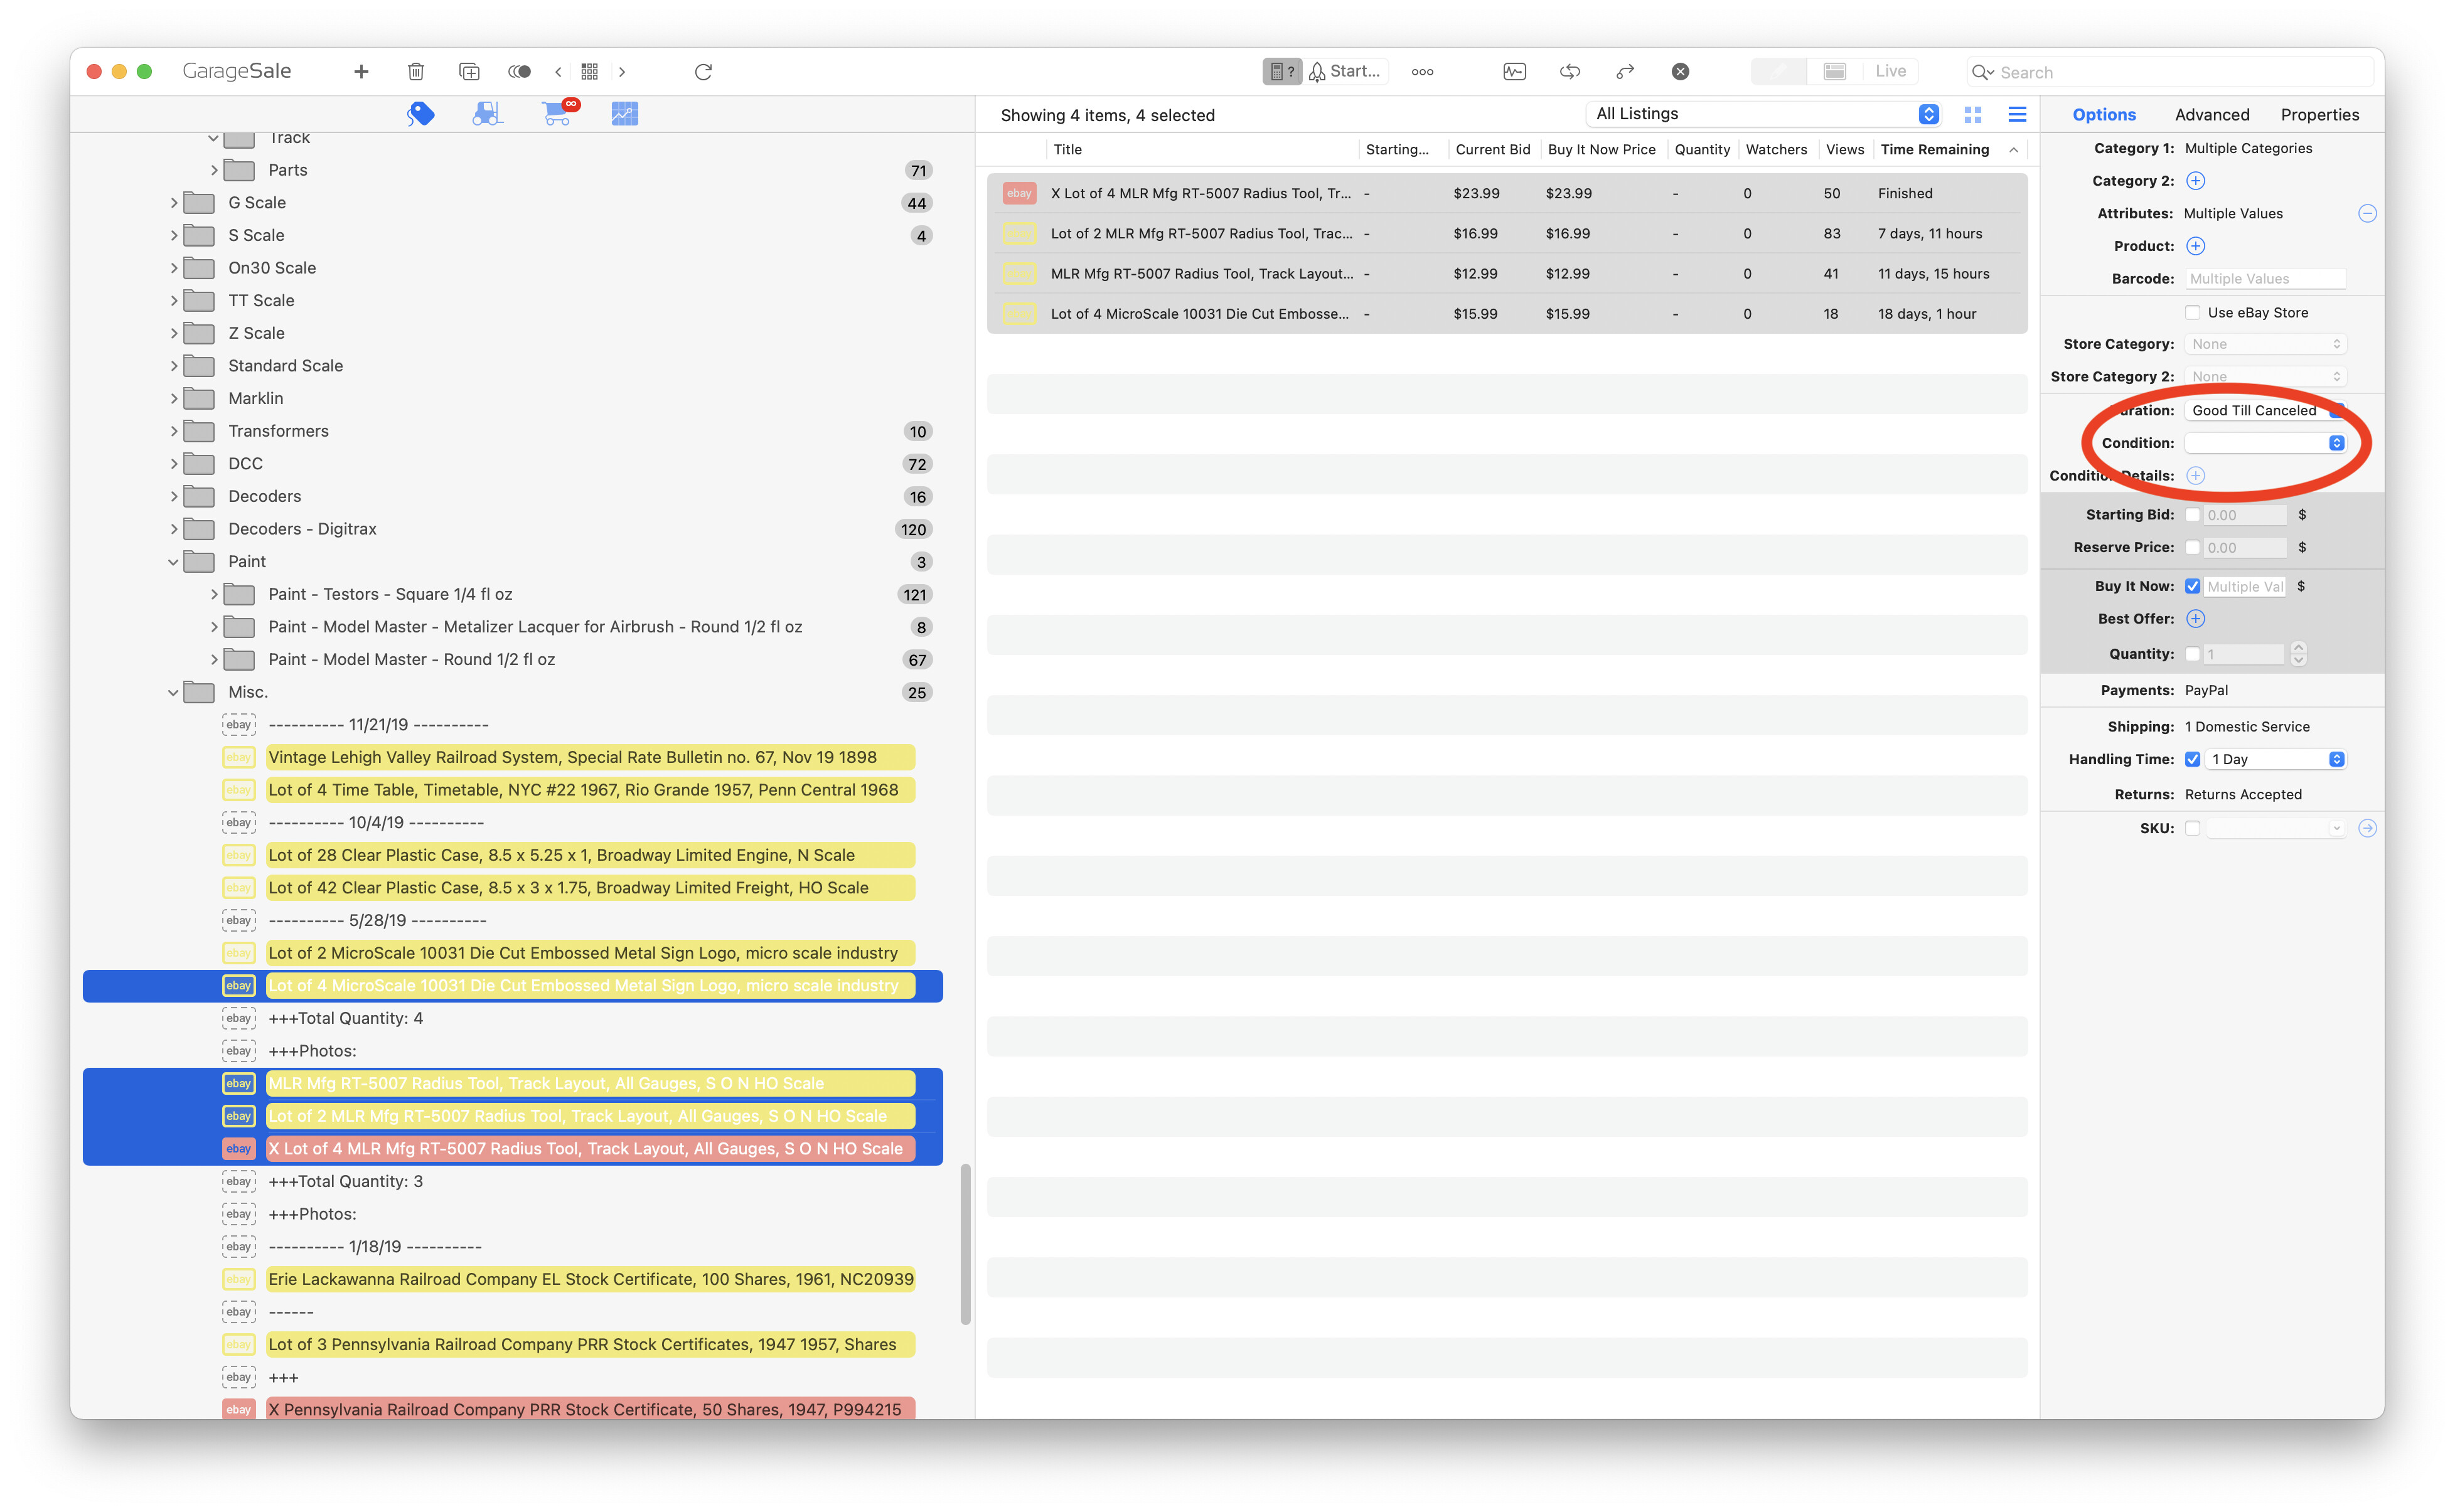Open the blue chart reports section
Viewport: 2455px width, 1512px height.
[x=624, y=114]
